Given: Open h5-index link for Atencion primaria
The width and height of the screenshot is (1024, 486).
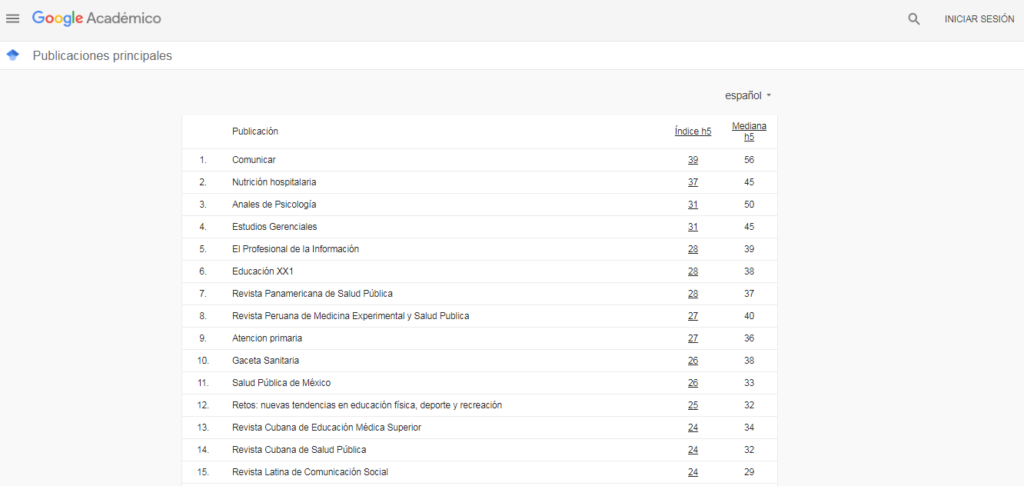Looking at the screenshot, I should tap(693, 338).
